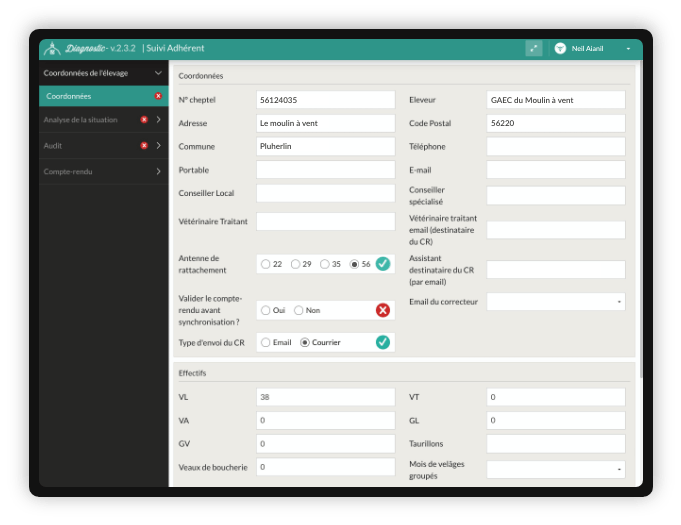Choose Oui for validating the compte-rendu

266,310
